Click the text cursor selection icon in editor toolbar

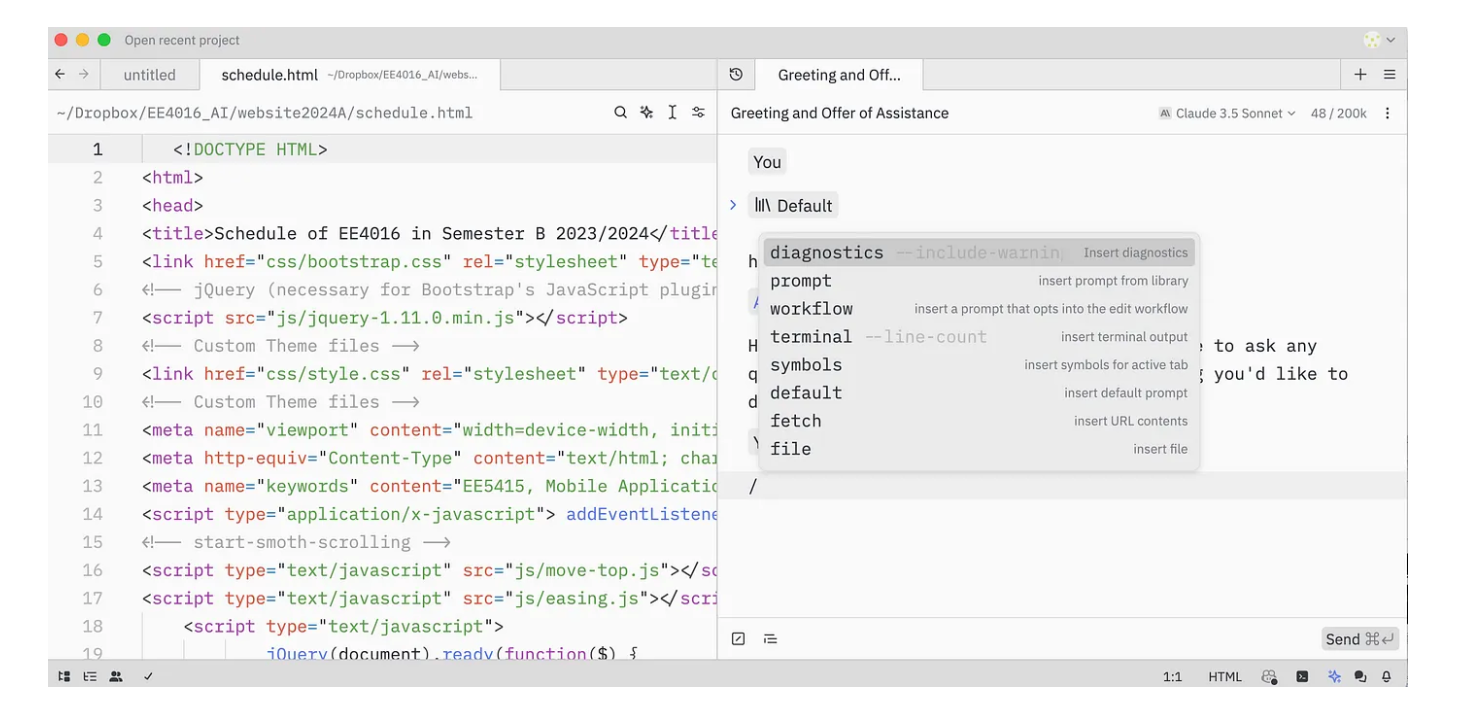672,113
